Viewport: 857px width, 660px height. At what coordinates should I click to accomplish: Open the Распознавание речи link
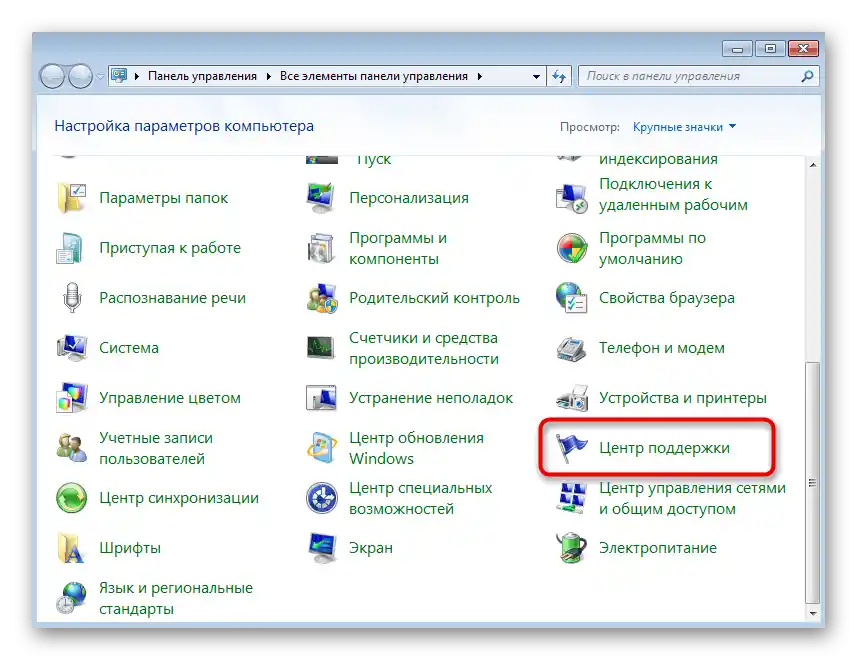pos(172,298)
